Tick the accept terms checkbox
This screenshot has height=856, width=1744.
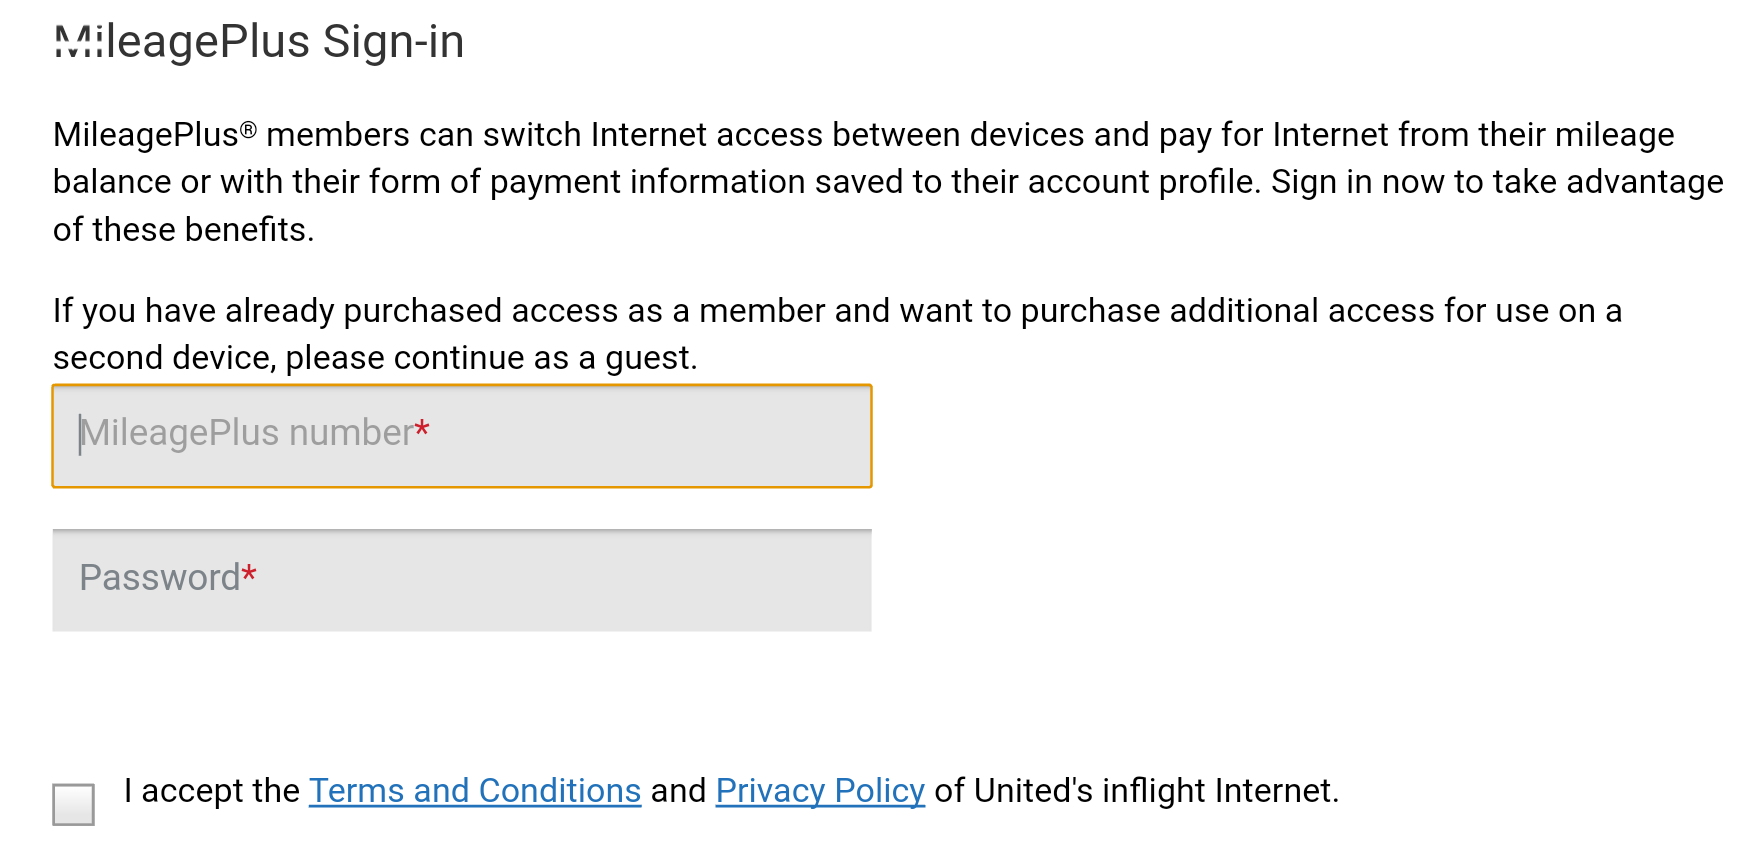tap(74, 804)
